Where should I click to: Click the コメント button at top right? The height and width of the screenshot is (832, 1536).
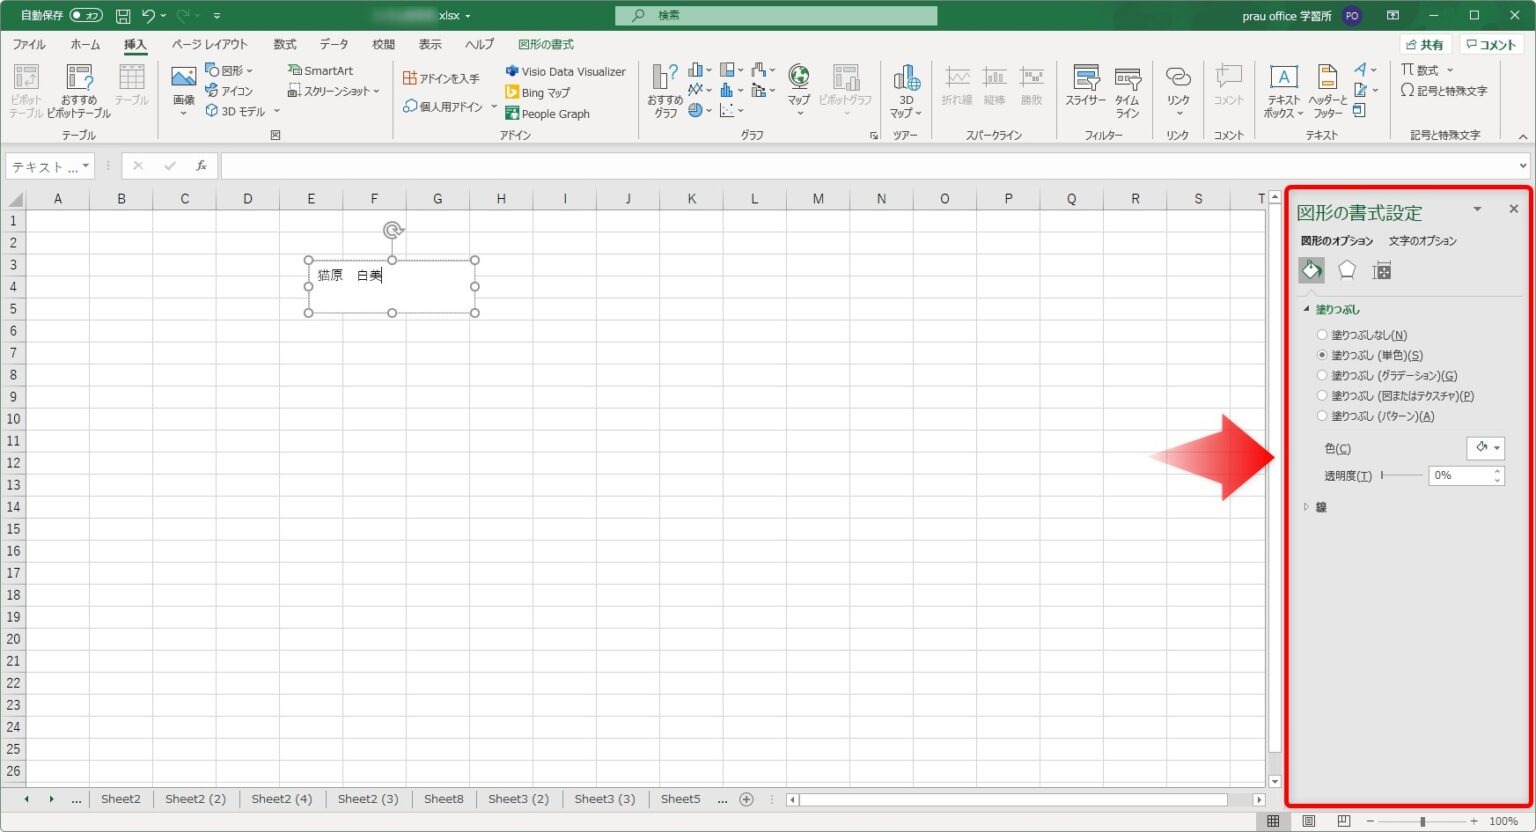pos(1490,45)
